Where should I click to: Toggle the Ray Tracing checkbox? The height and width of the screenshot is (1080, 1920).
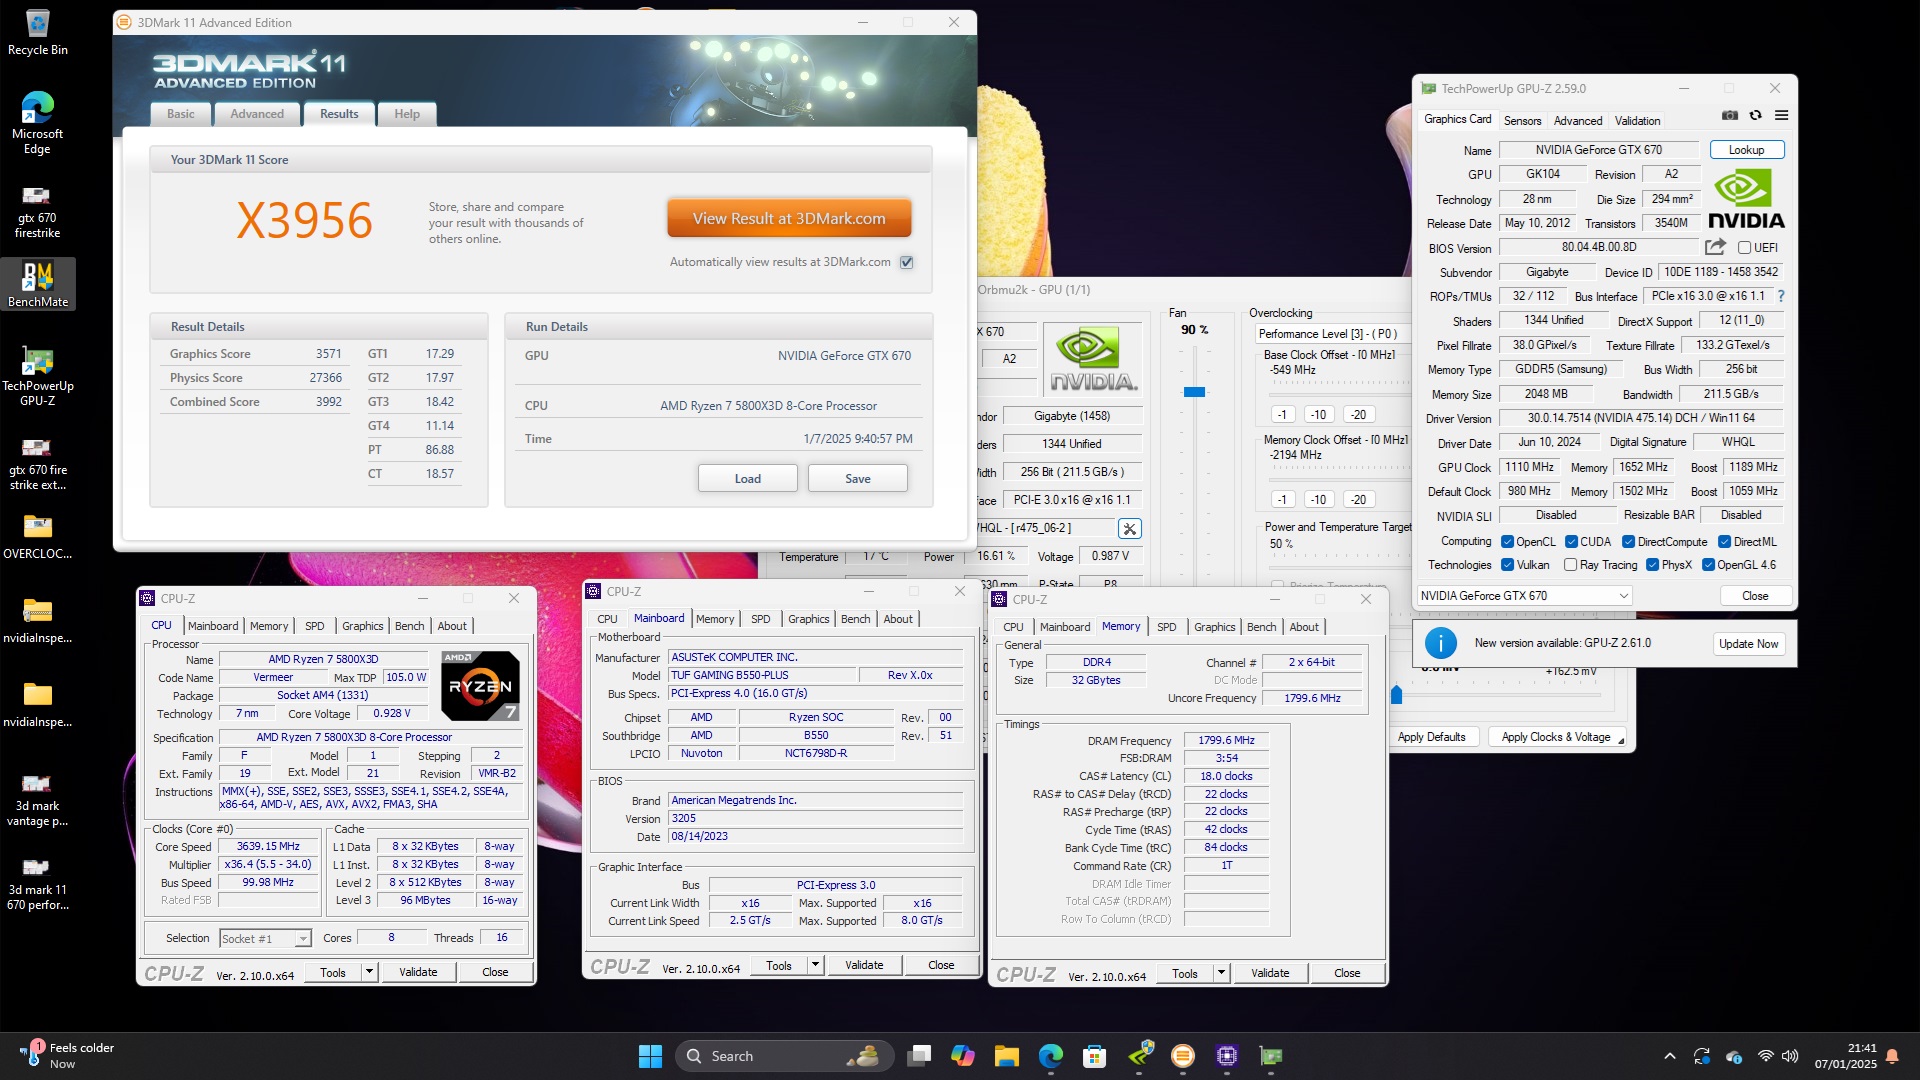point(1571,565)
